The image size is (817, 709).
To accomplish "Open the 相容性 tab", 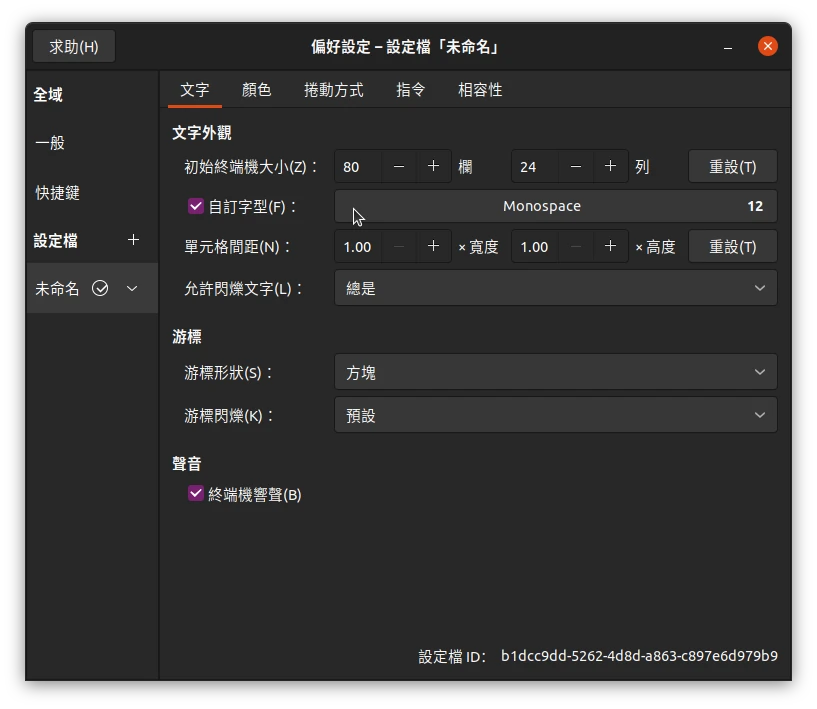I will [480, 90].
